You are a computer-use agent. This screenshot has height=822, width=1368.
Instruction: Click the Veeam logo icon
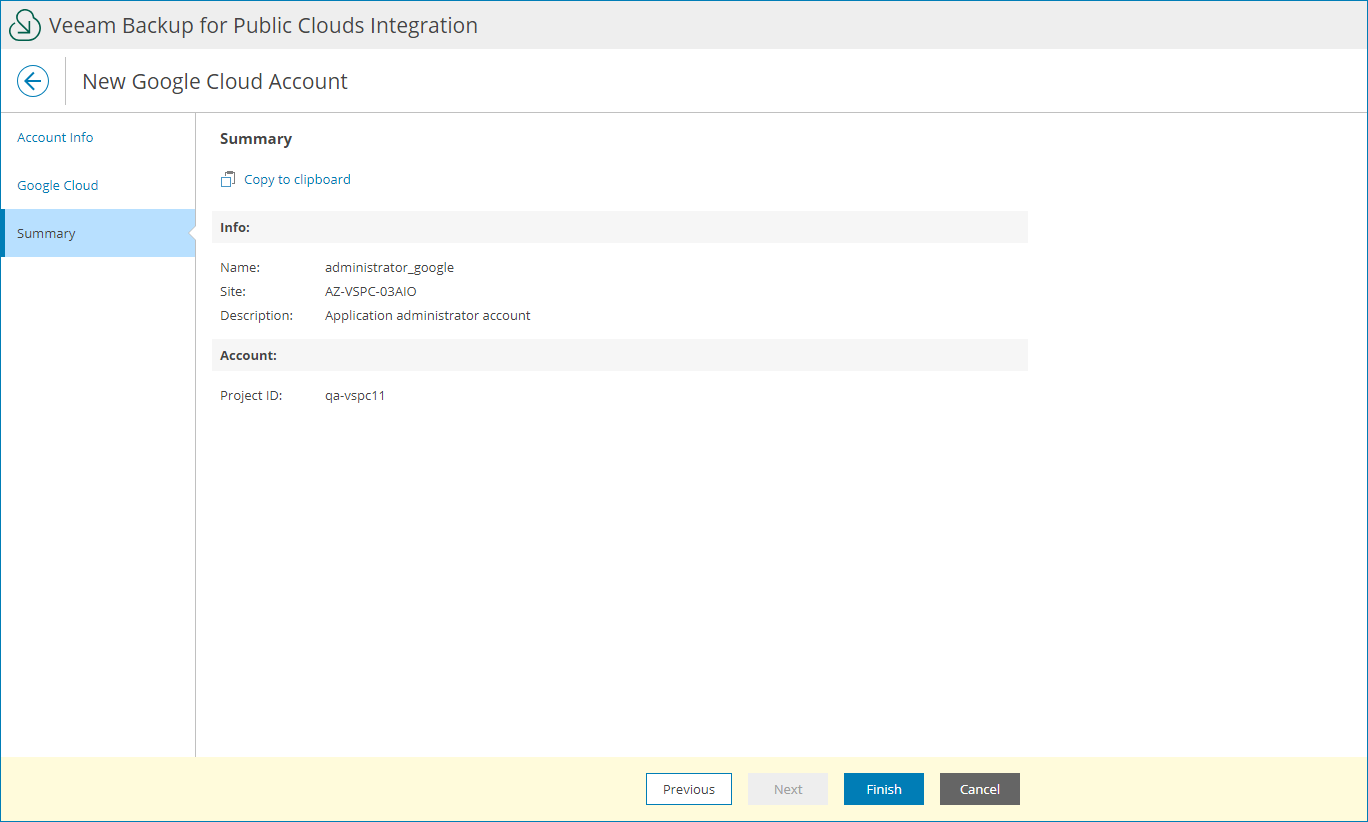click(x=25, y=25)
